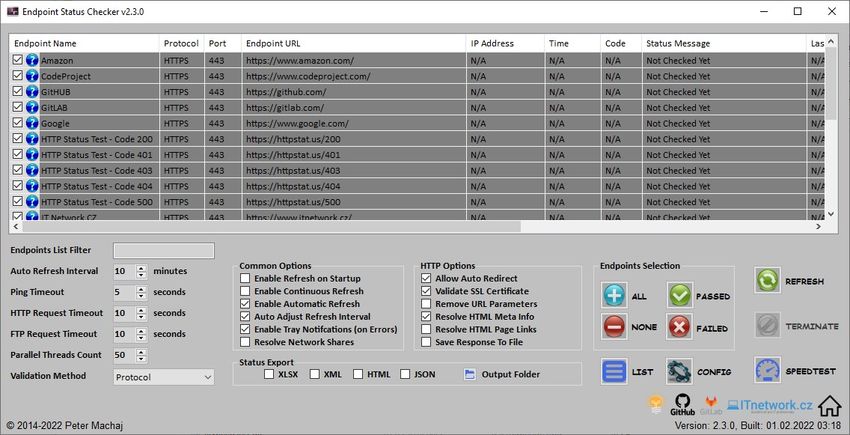Uncheck Validate SSL Certificate
850x435 pixels.
[426, 291]
